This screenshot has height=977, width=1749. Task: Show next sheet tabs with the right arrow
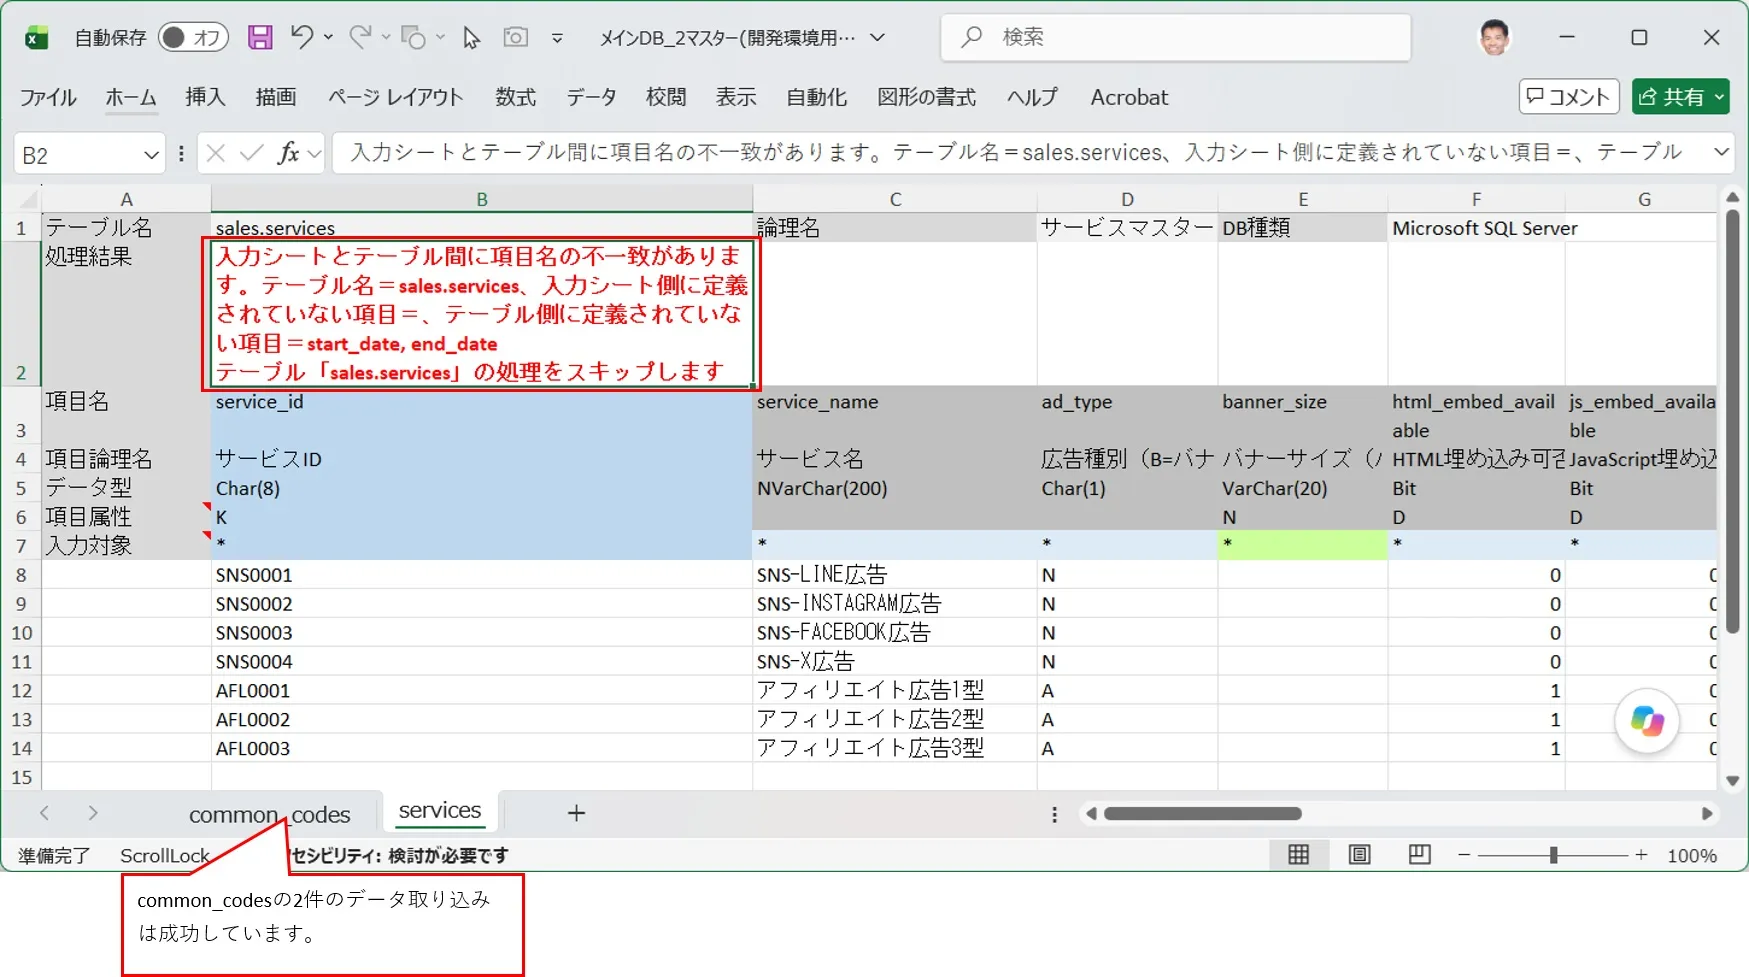(93, 813)
